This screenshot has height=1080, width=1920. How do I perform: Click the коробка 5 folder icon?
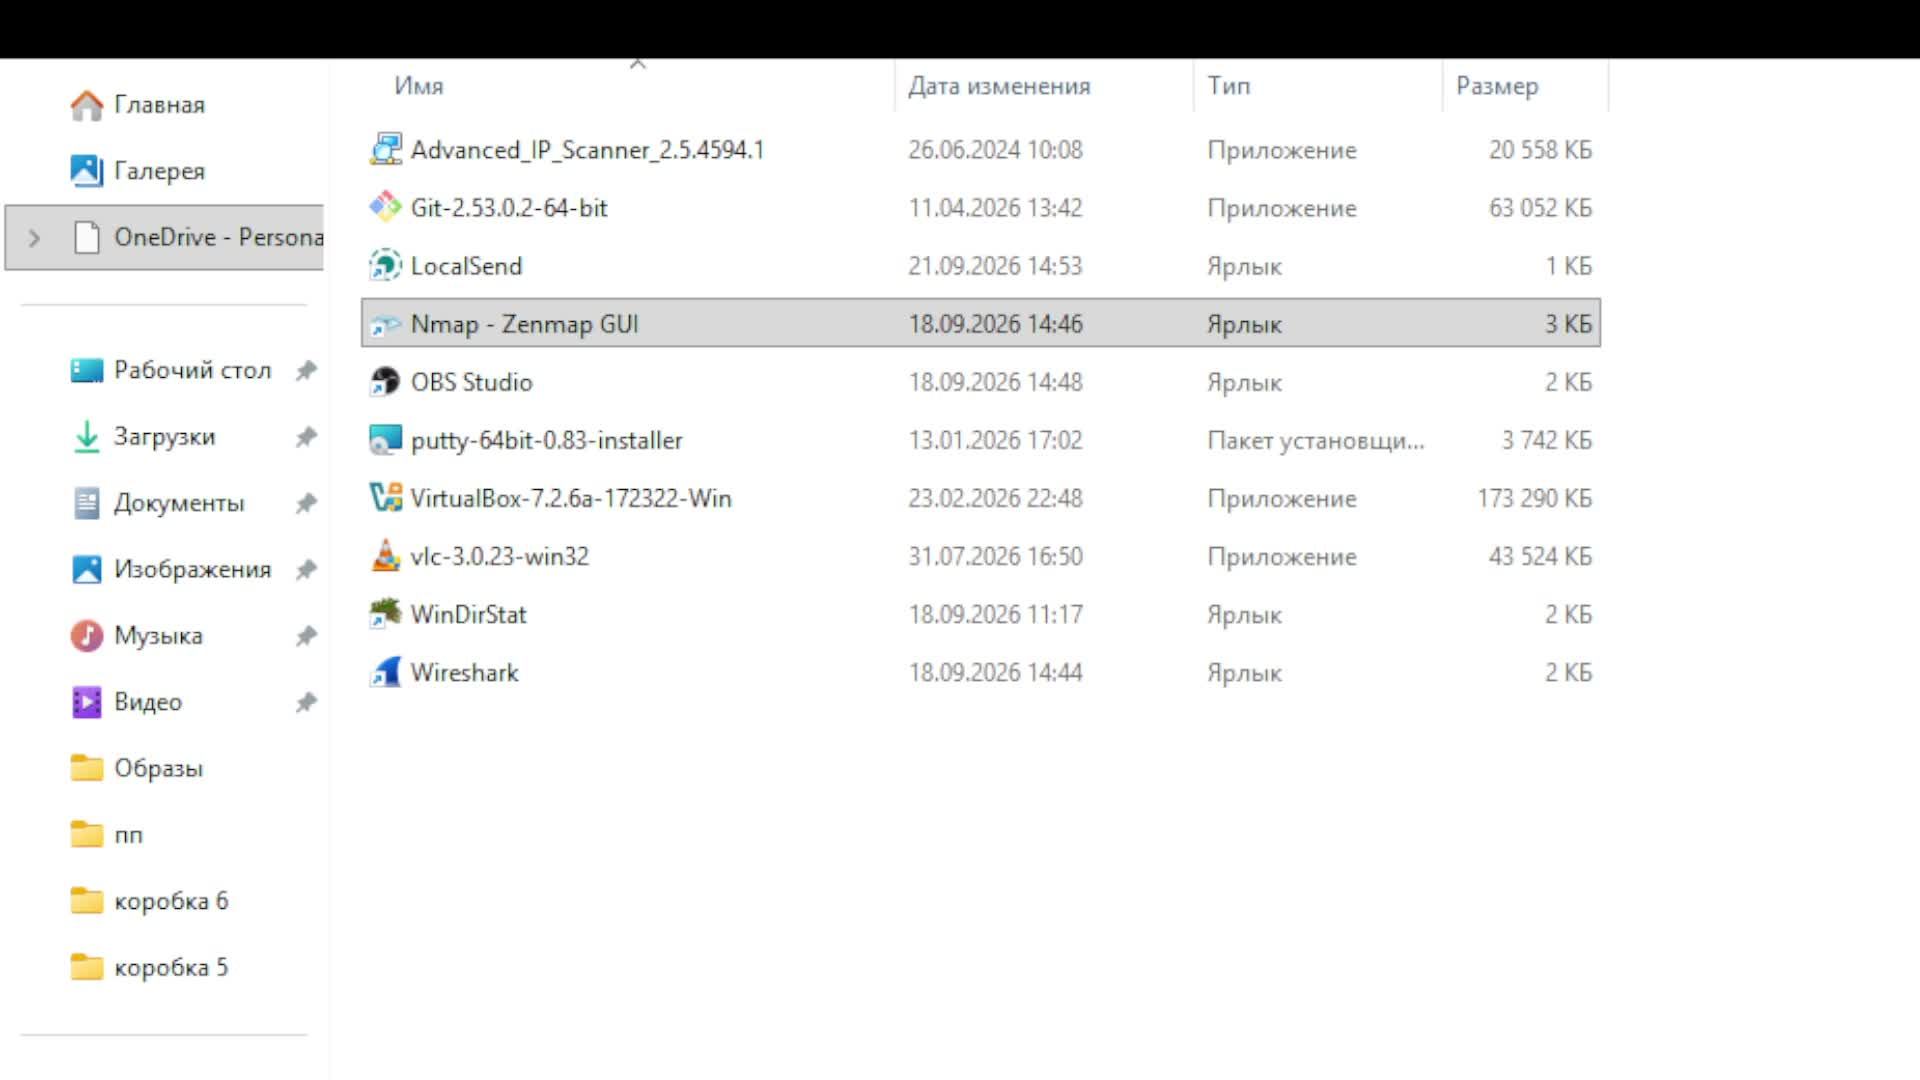point(87,967)
